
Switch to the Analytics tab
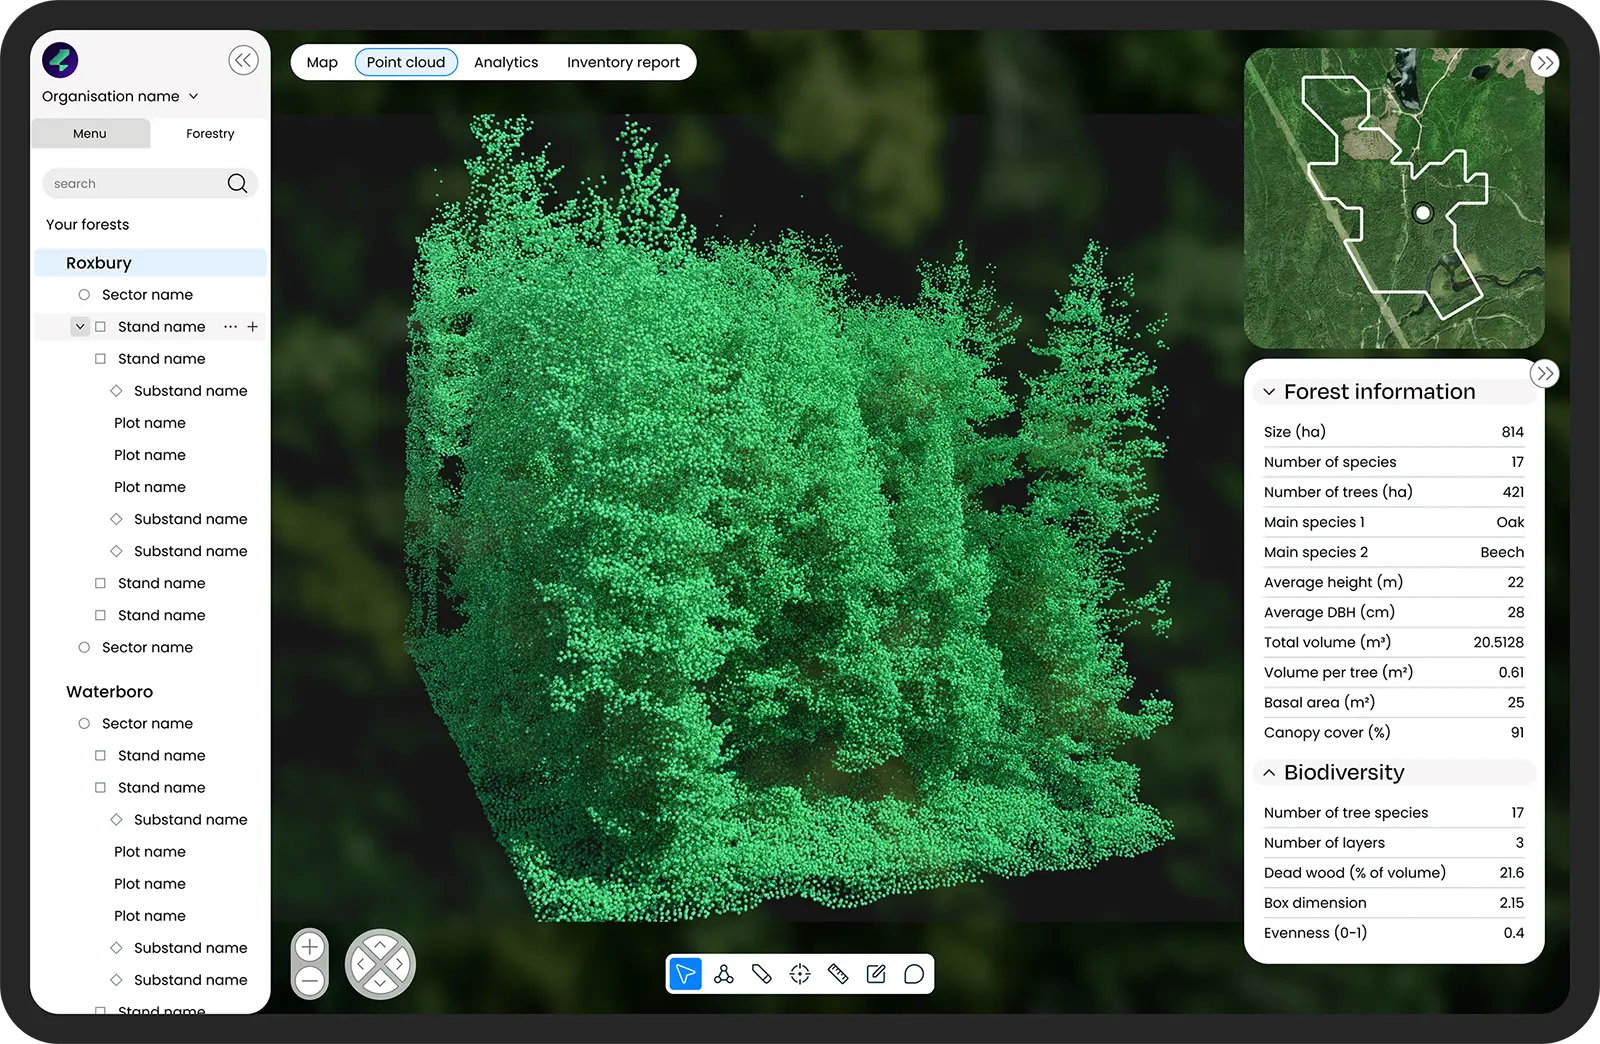[506, 62]
